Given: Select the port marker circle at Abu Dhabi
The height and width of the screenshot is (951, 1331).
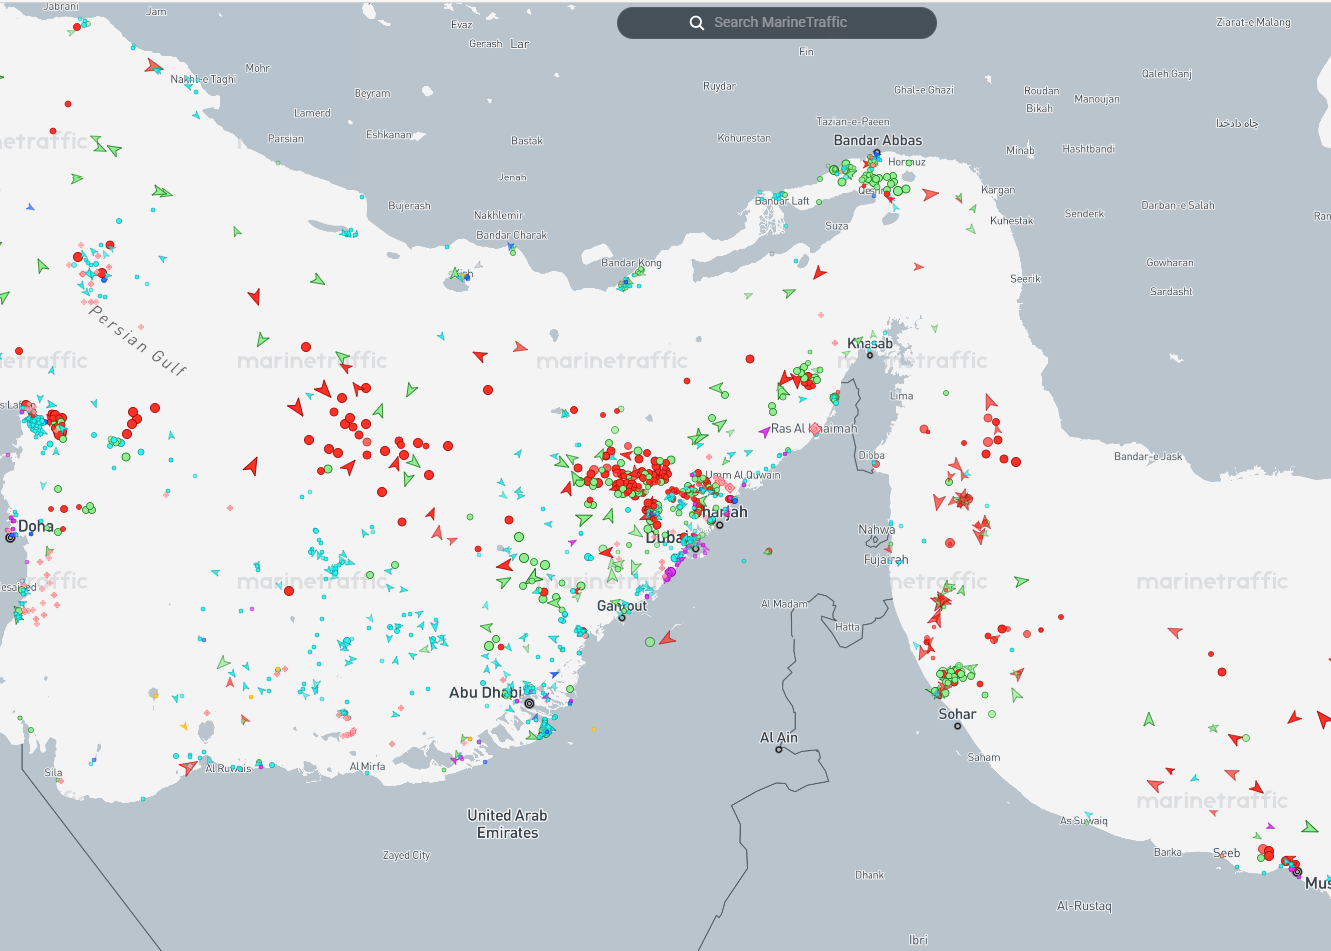Looking at the screenshot, I should click(529, 703).
